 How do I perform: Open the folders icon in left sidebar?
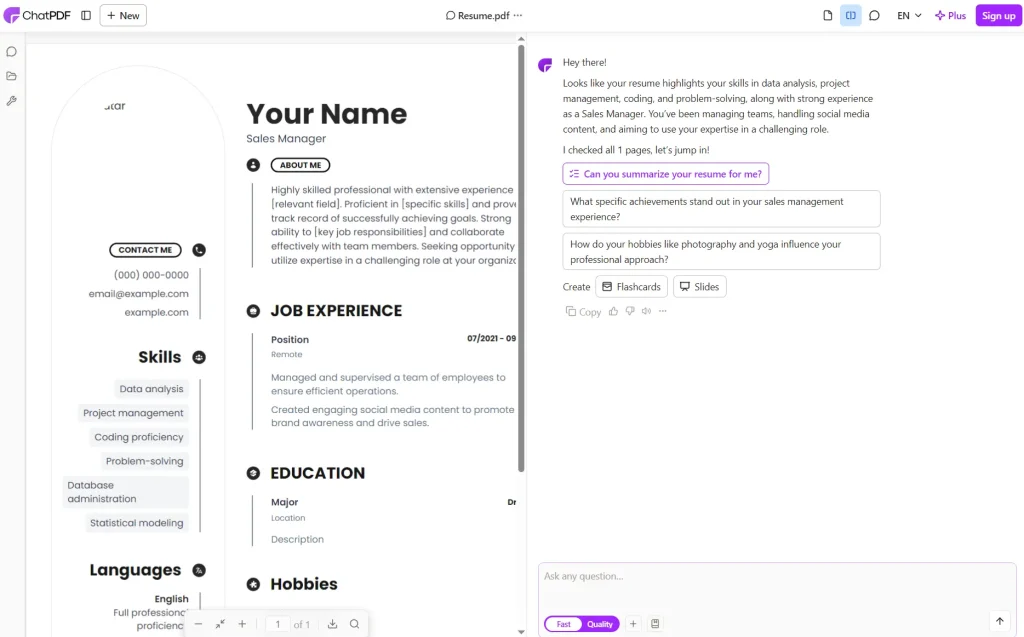click(12, 76)
